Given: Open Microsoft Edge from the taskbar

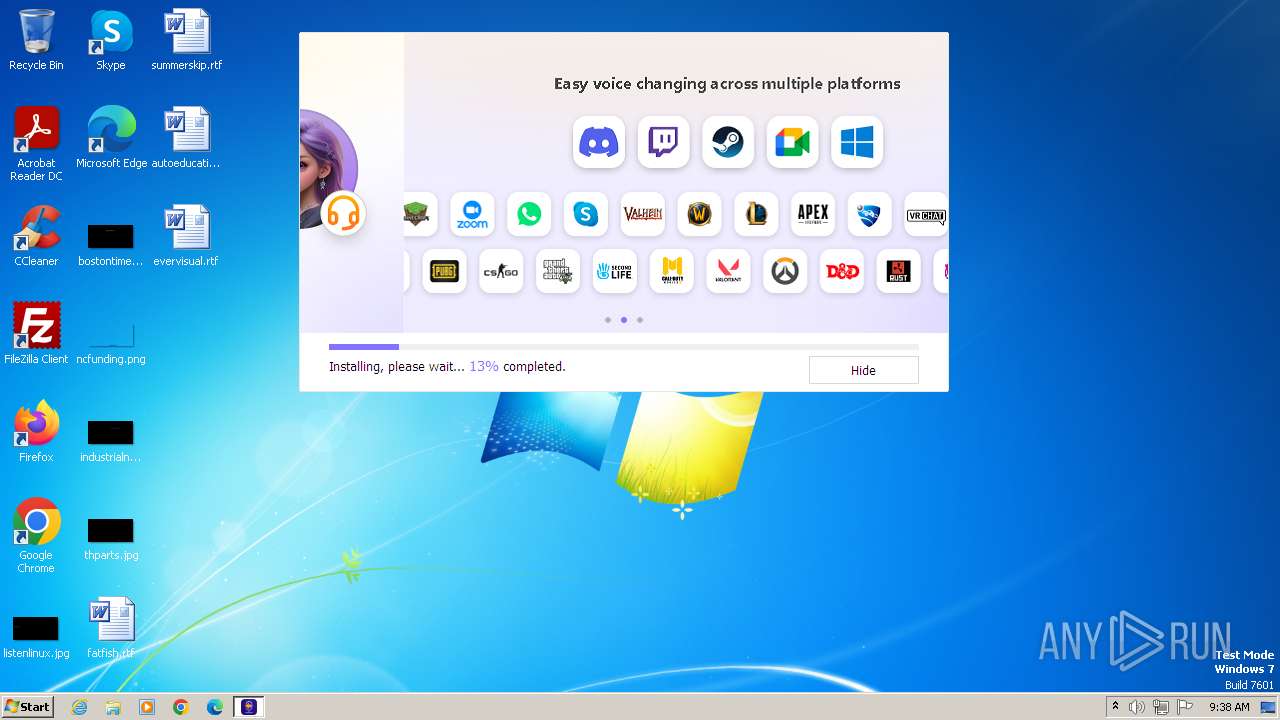Looking at the screenshot, I should click(215, 707).
